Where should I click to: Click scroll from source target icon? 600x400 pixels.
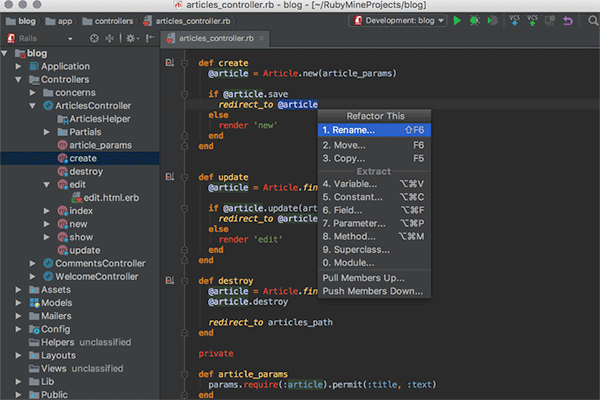click(94, 38)
